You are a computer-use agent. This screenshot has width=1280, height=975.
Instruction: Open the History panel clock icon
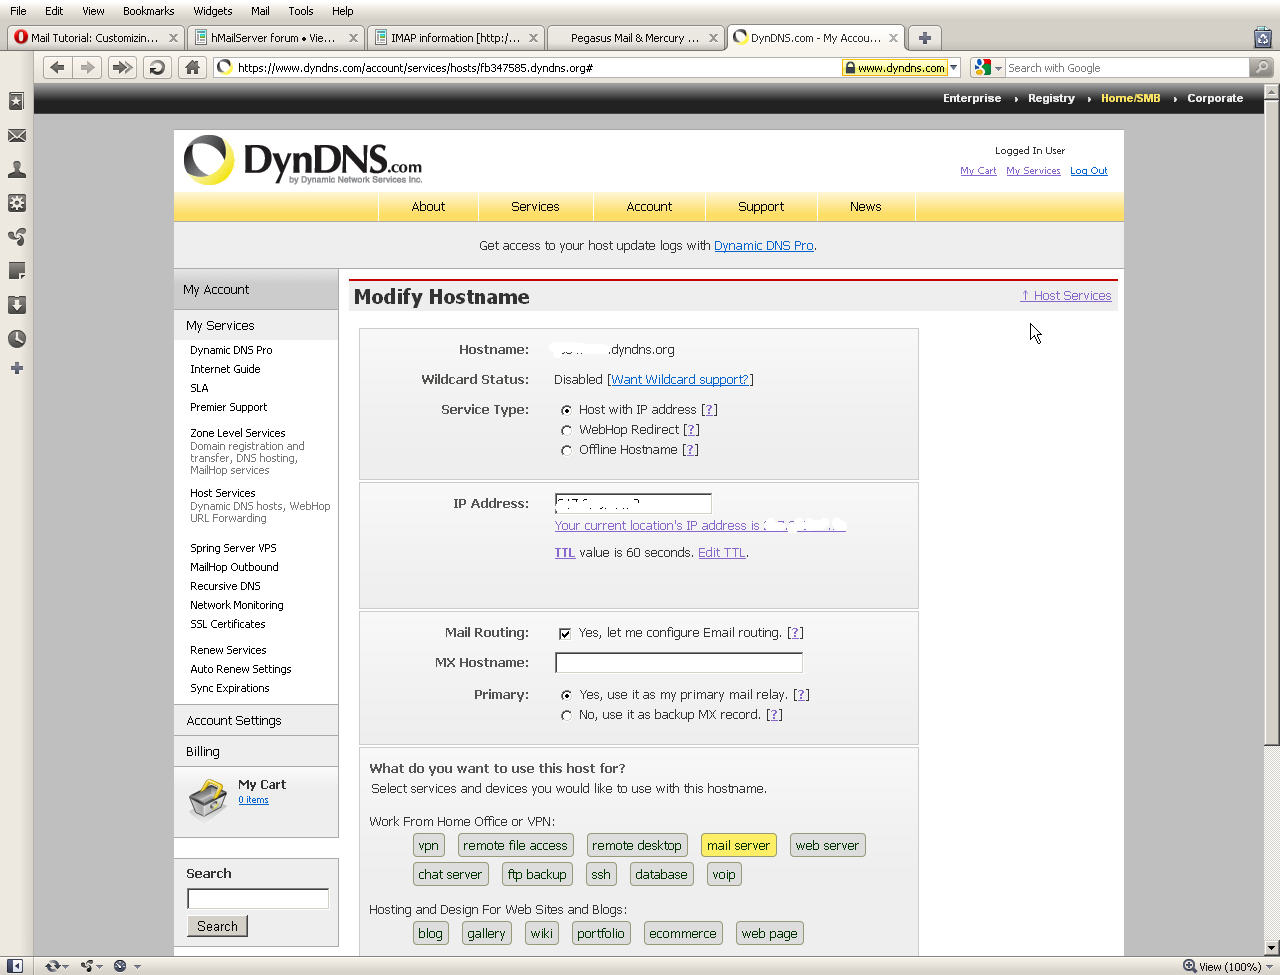17,339
